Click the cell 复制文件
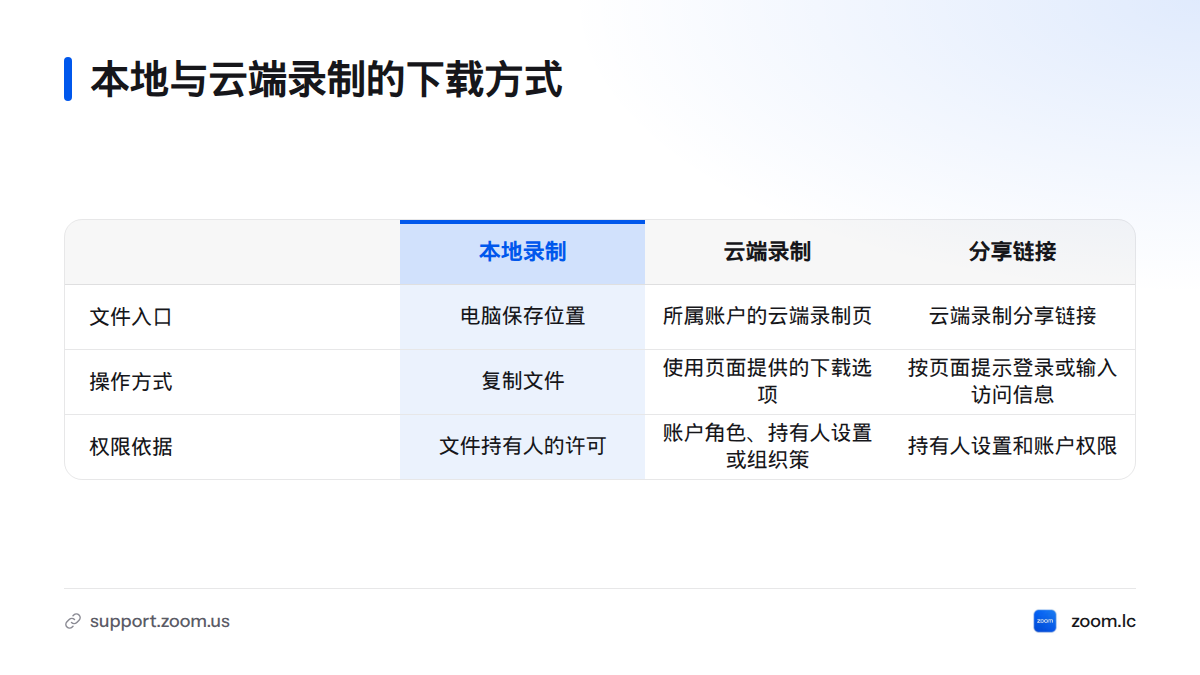The height and width of the screenshot is (675, 1200). tap(523, 382)
